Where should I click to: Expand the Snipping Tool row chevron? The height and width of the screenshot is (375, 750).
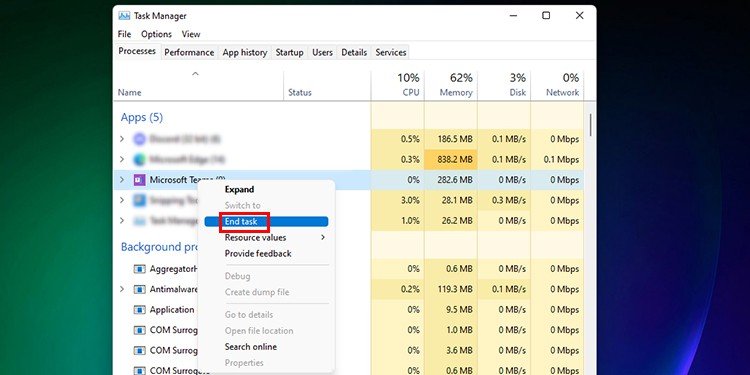(122, 200)
